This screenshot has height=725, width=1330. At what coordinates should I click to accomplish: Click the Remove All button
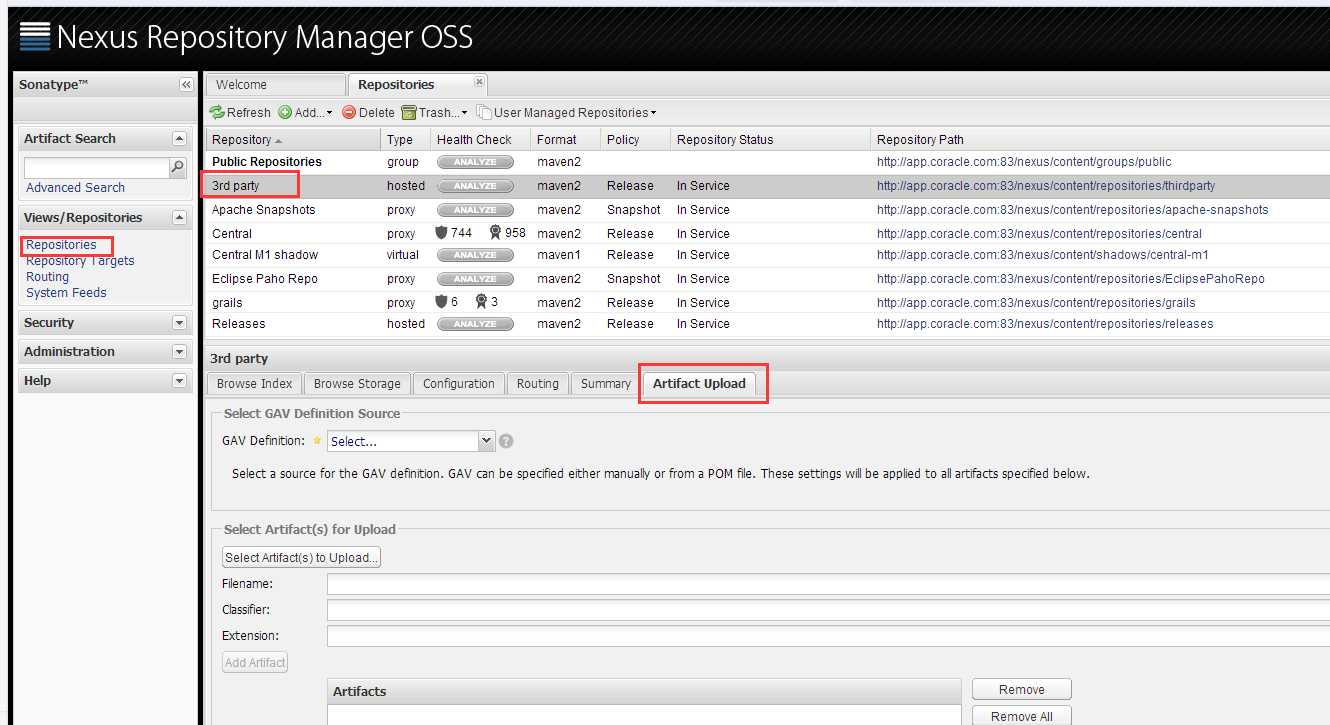[x=1022, y=716]
